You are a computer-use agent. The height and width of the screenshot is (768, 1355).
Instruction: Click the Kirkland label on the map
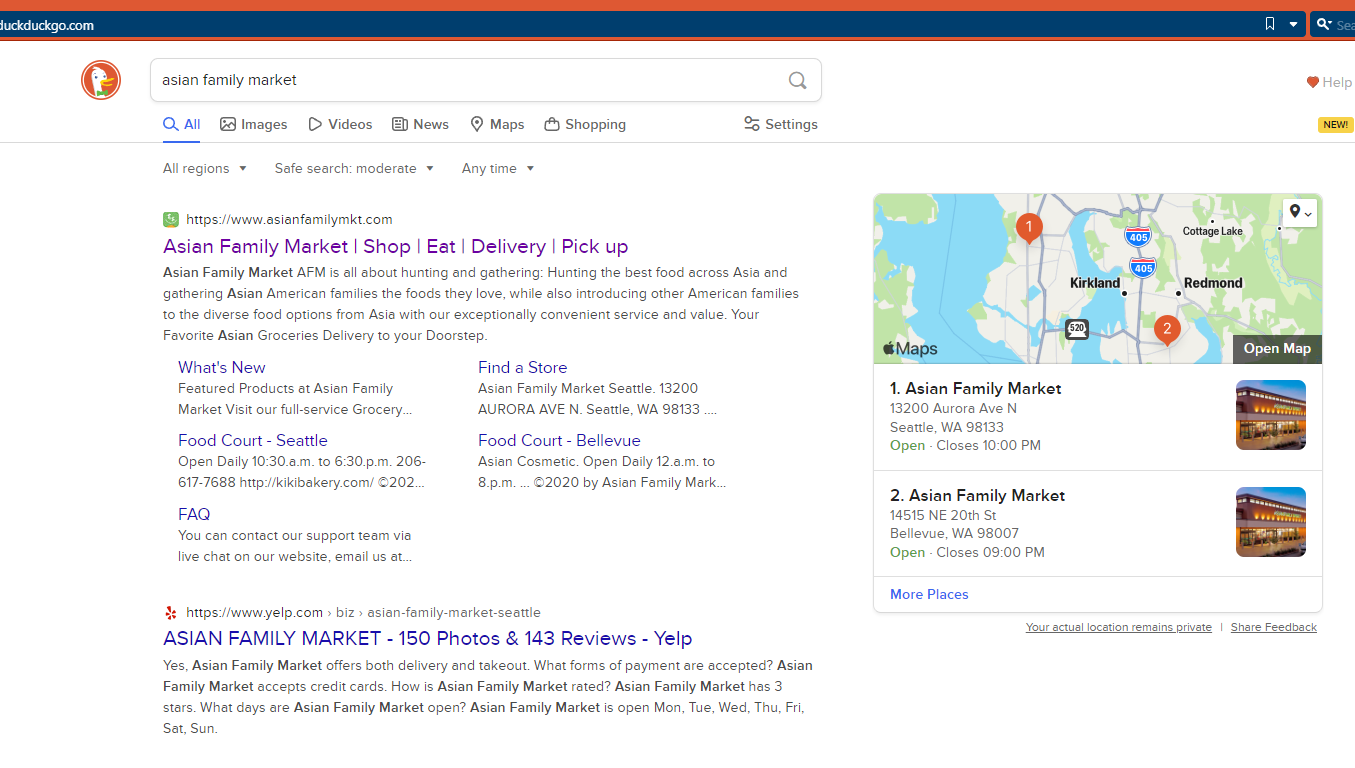tap(1095, 283)
